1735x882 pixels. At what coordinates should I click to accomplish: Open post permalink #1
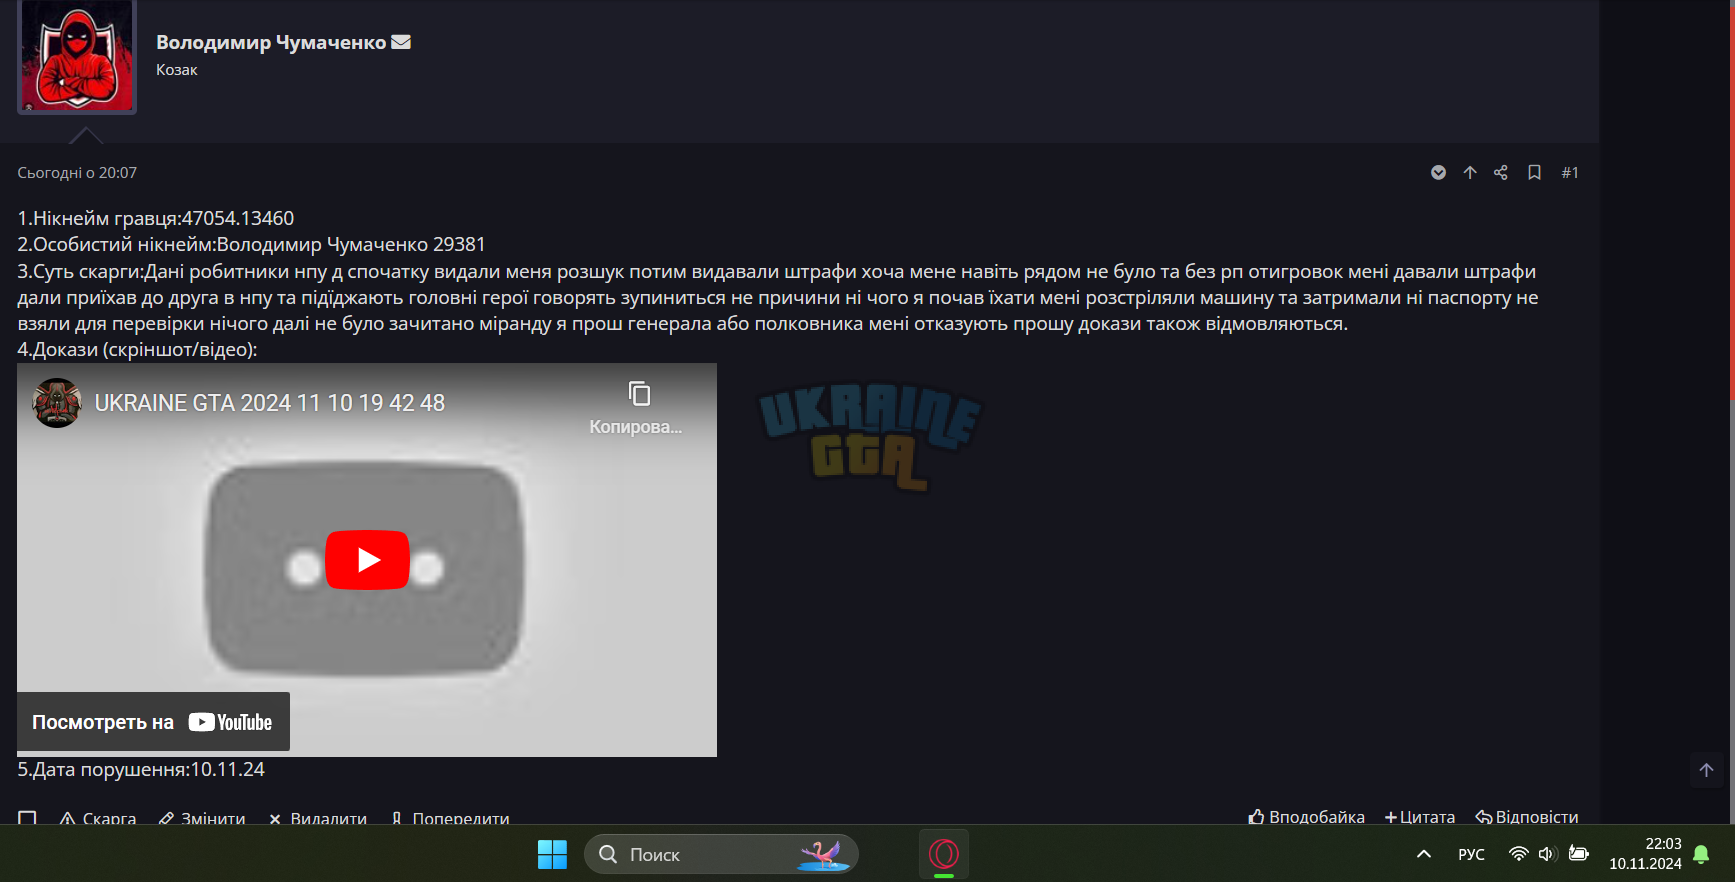(1570, 172)
